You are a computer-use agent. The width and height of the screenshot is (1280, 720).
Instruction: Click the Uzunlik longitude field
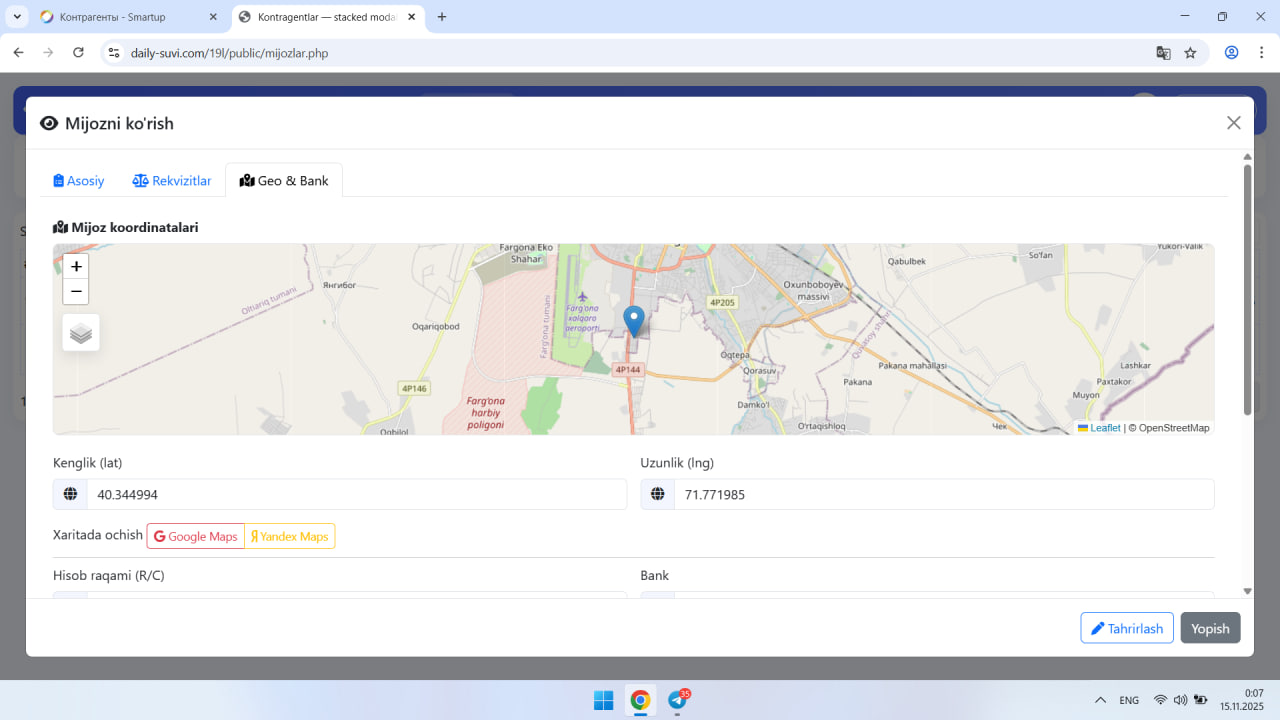click(943, 494)
